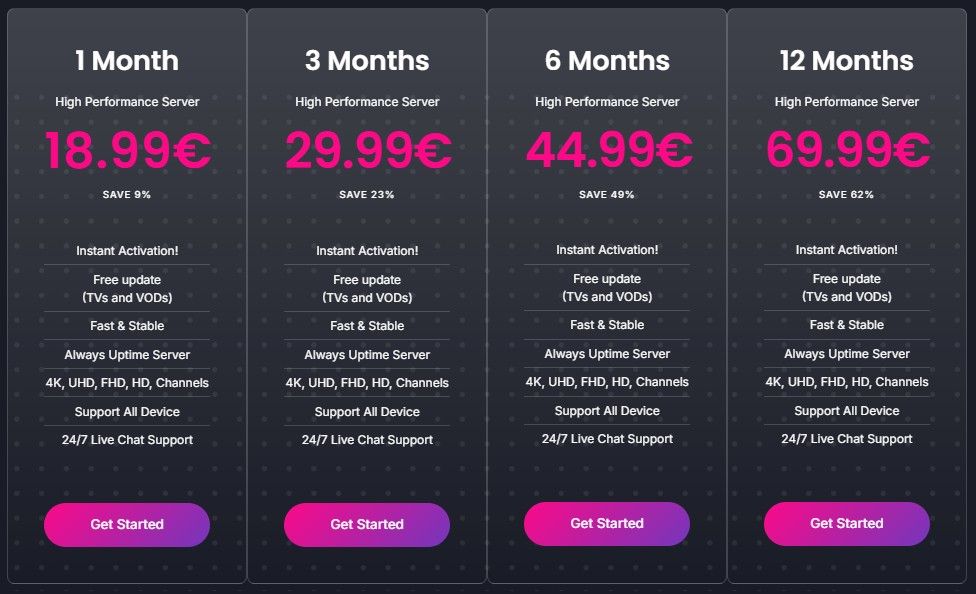Screen dimensions: 976x594
Task: Click the 18.99€ price label
Action: click(x=126, y=150)
